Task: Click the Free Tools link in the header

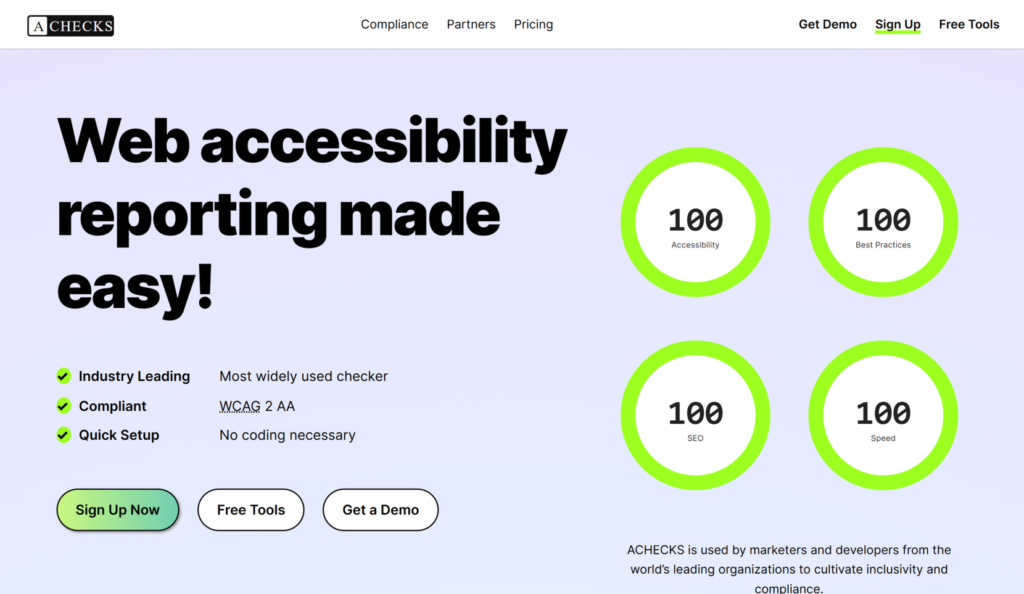Action: [968, 24]
